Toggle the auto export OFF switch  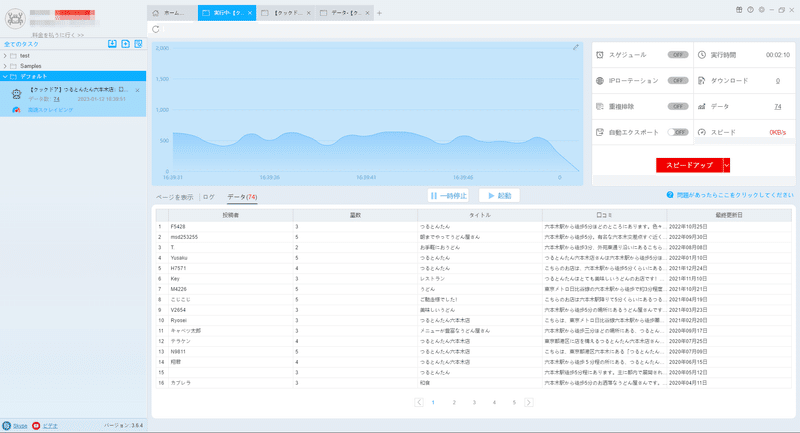pos(678,132)
